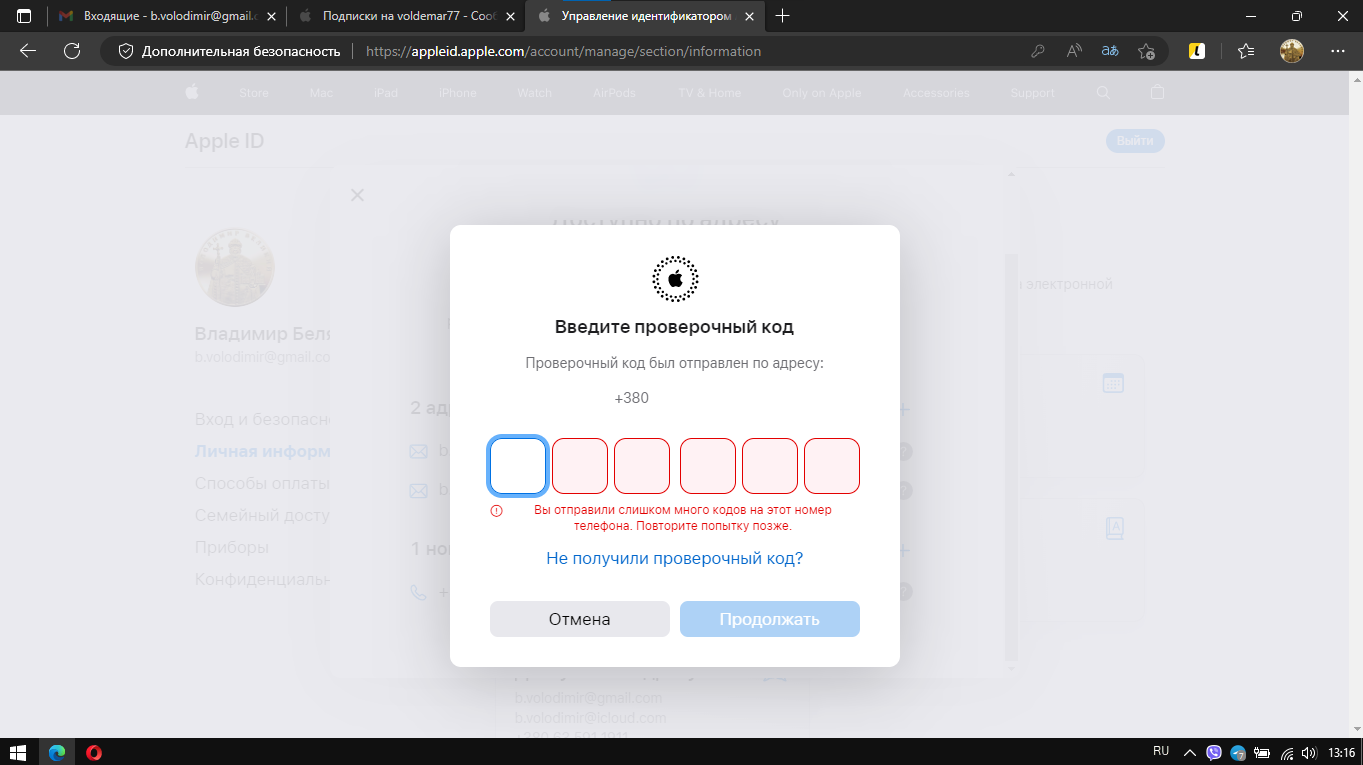Open Support in Apple navigation
This screenshot has width=1363, height=765.
(1033, 93)
